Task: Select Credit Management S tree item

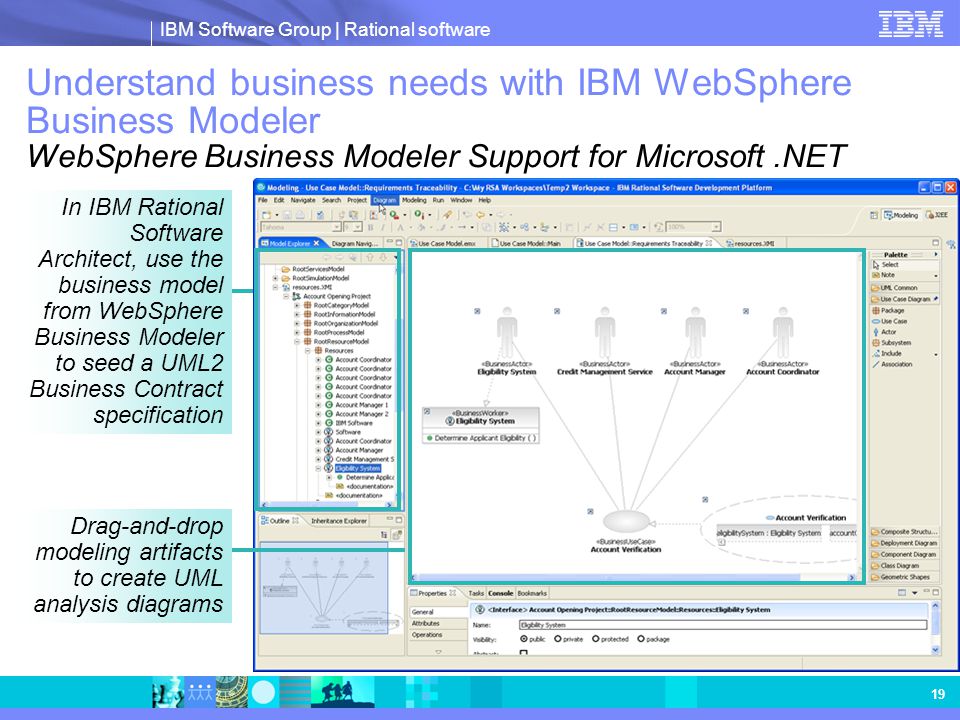Action: [x=365, y=459]
